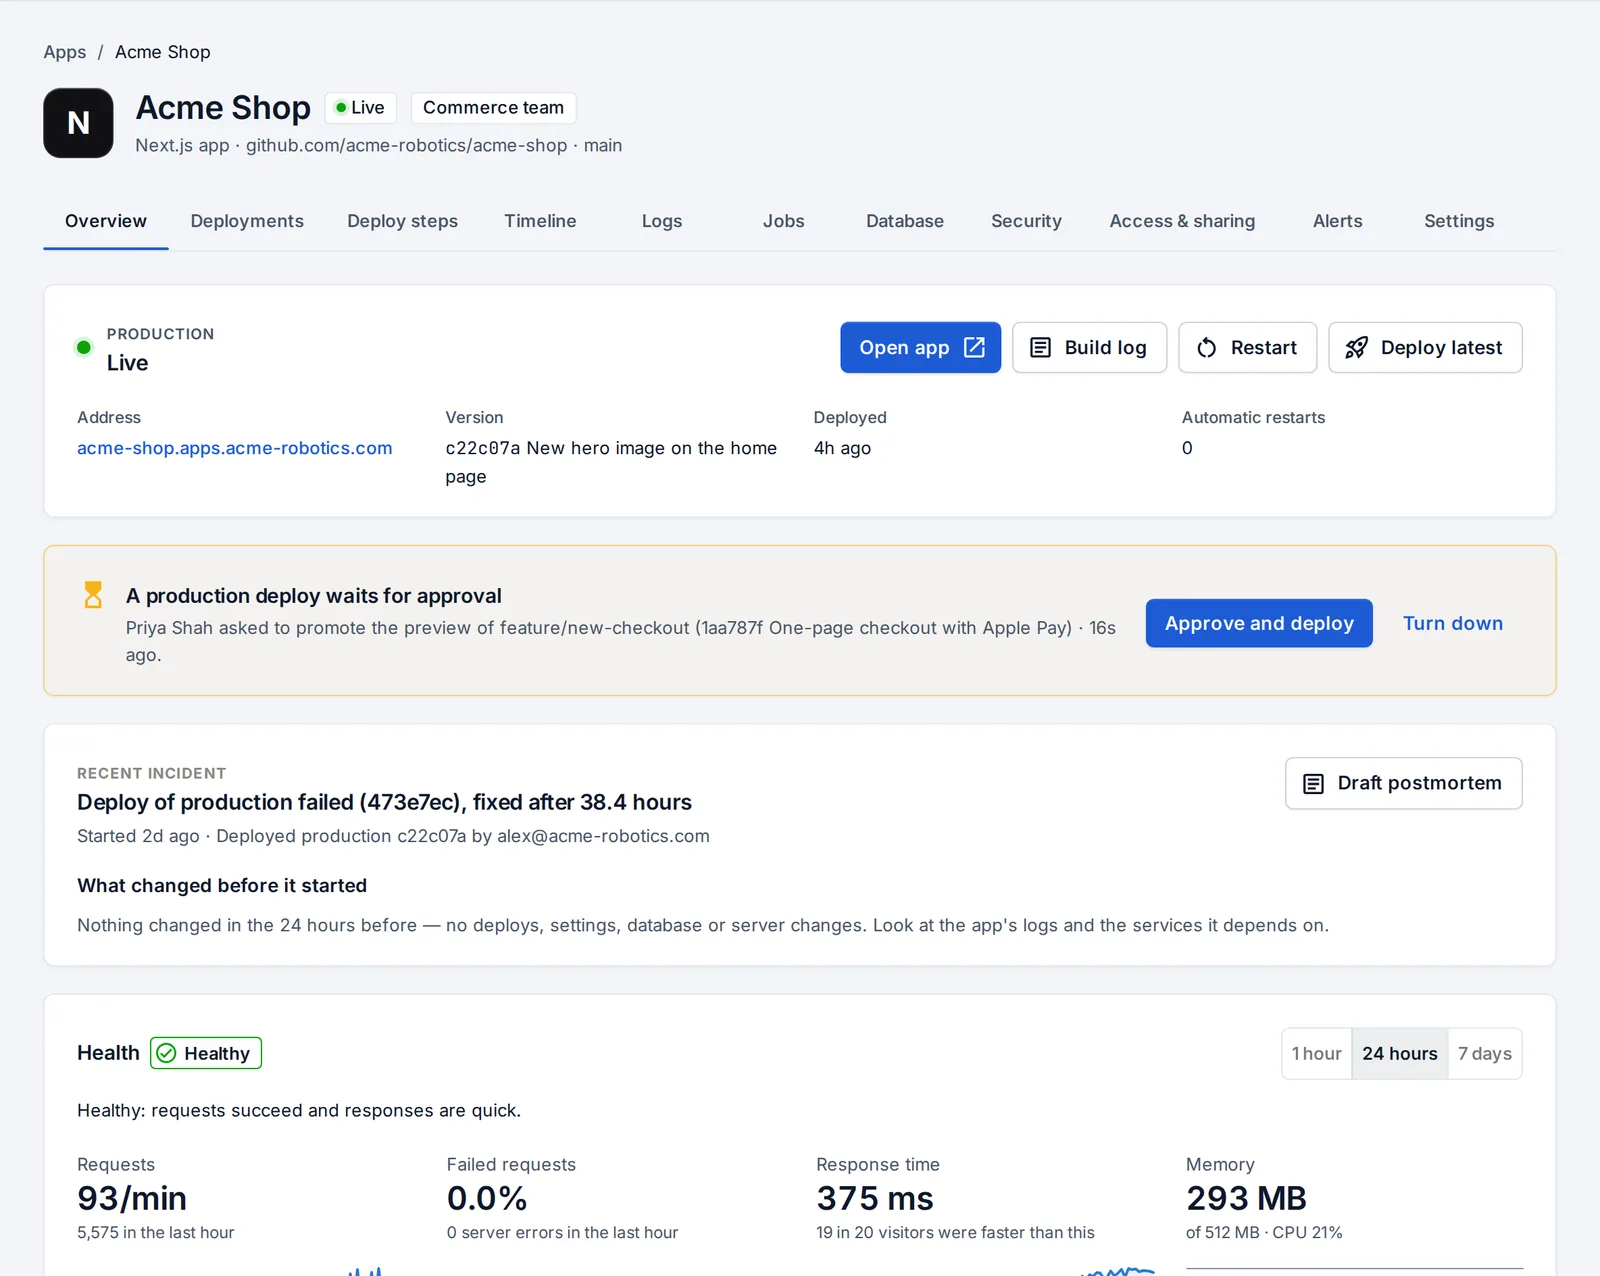Image resolution: width=1600 pixels, height=1276 pixels.
Task: Click the Acme Shop N app logo
Action: click(78, 123)
